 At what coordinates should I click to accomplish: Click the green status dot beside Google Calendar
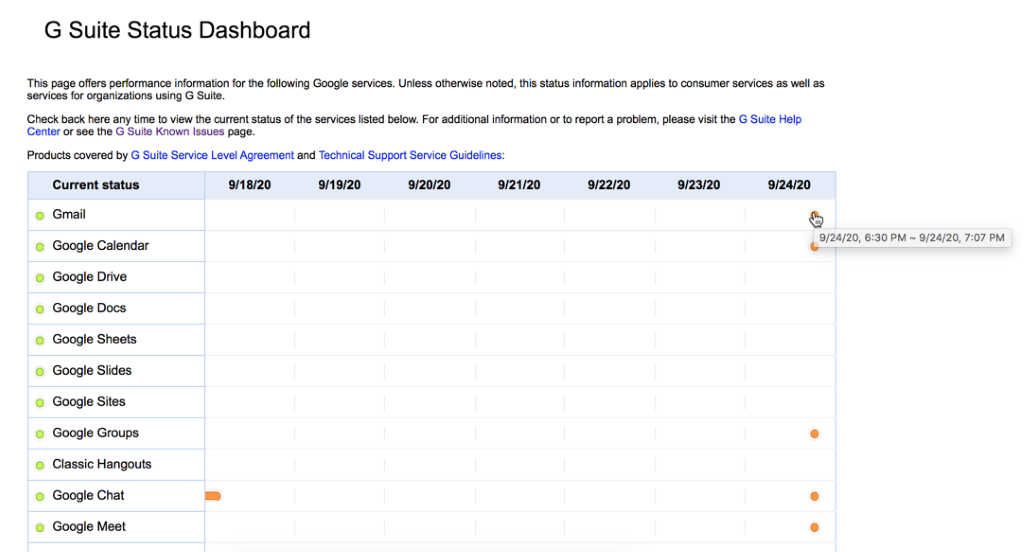(40, 247)
